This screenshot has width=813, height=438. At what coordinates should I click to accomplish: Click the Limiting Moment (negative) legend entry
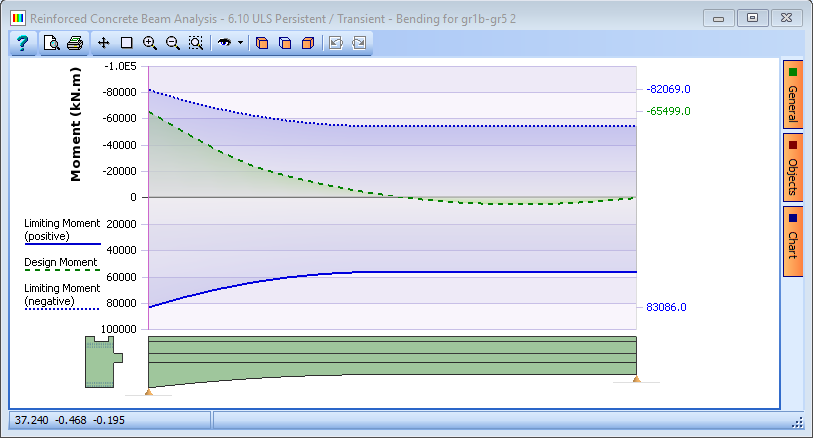(62, 296)
